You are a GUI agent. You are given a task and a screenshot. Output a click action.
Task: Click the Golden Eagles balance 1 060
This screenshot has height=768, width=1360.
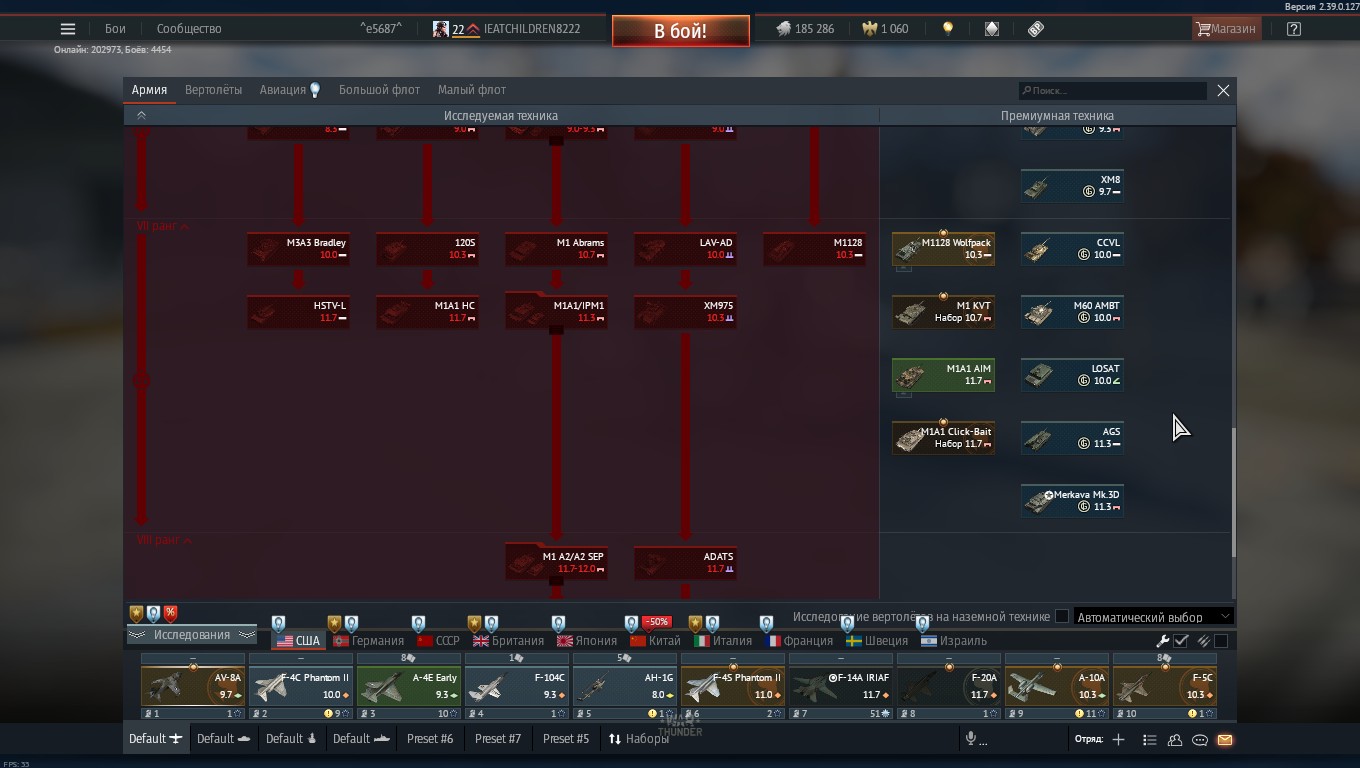(x=885, y=29)
